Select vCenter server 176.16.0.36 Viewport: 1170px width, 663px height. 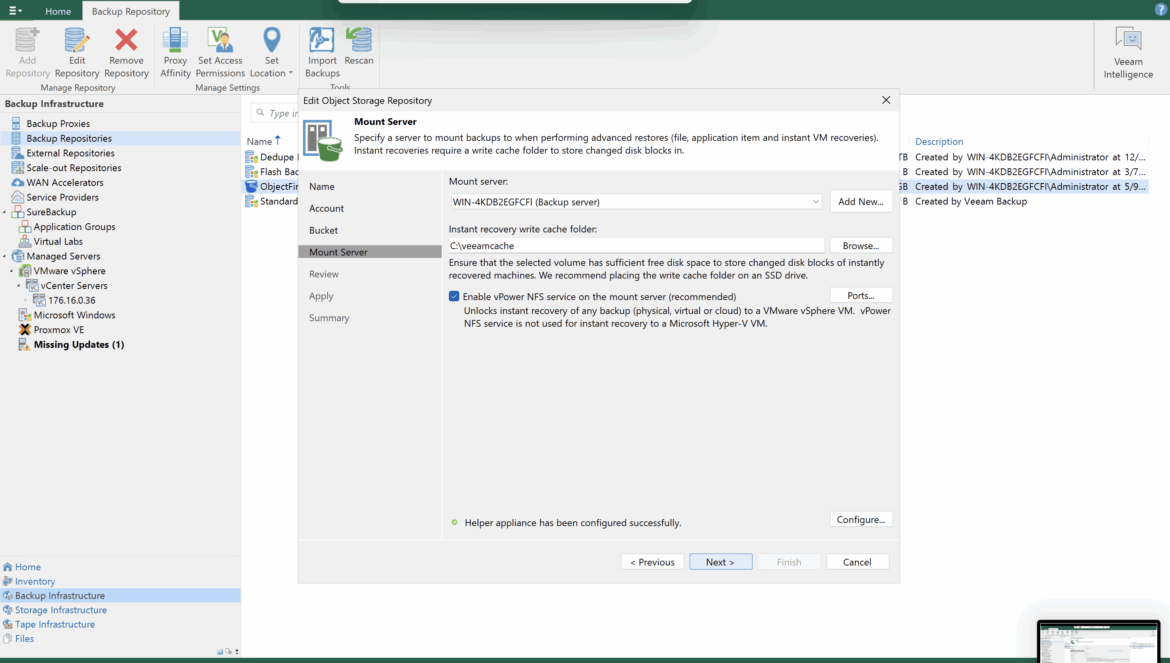click(71, 301)
